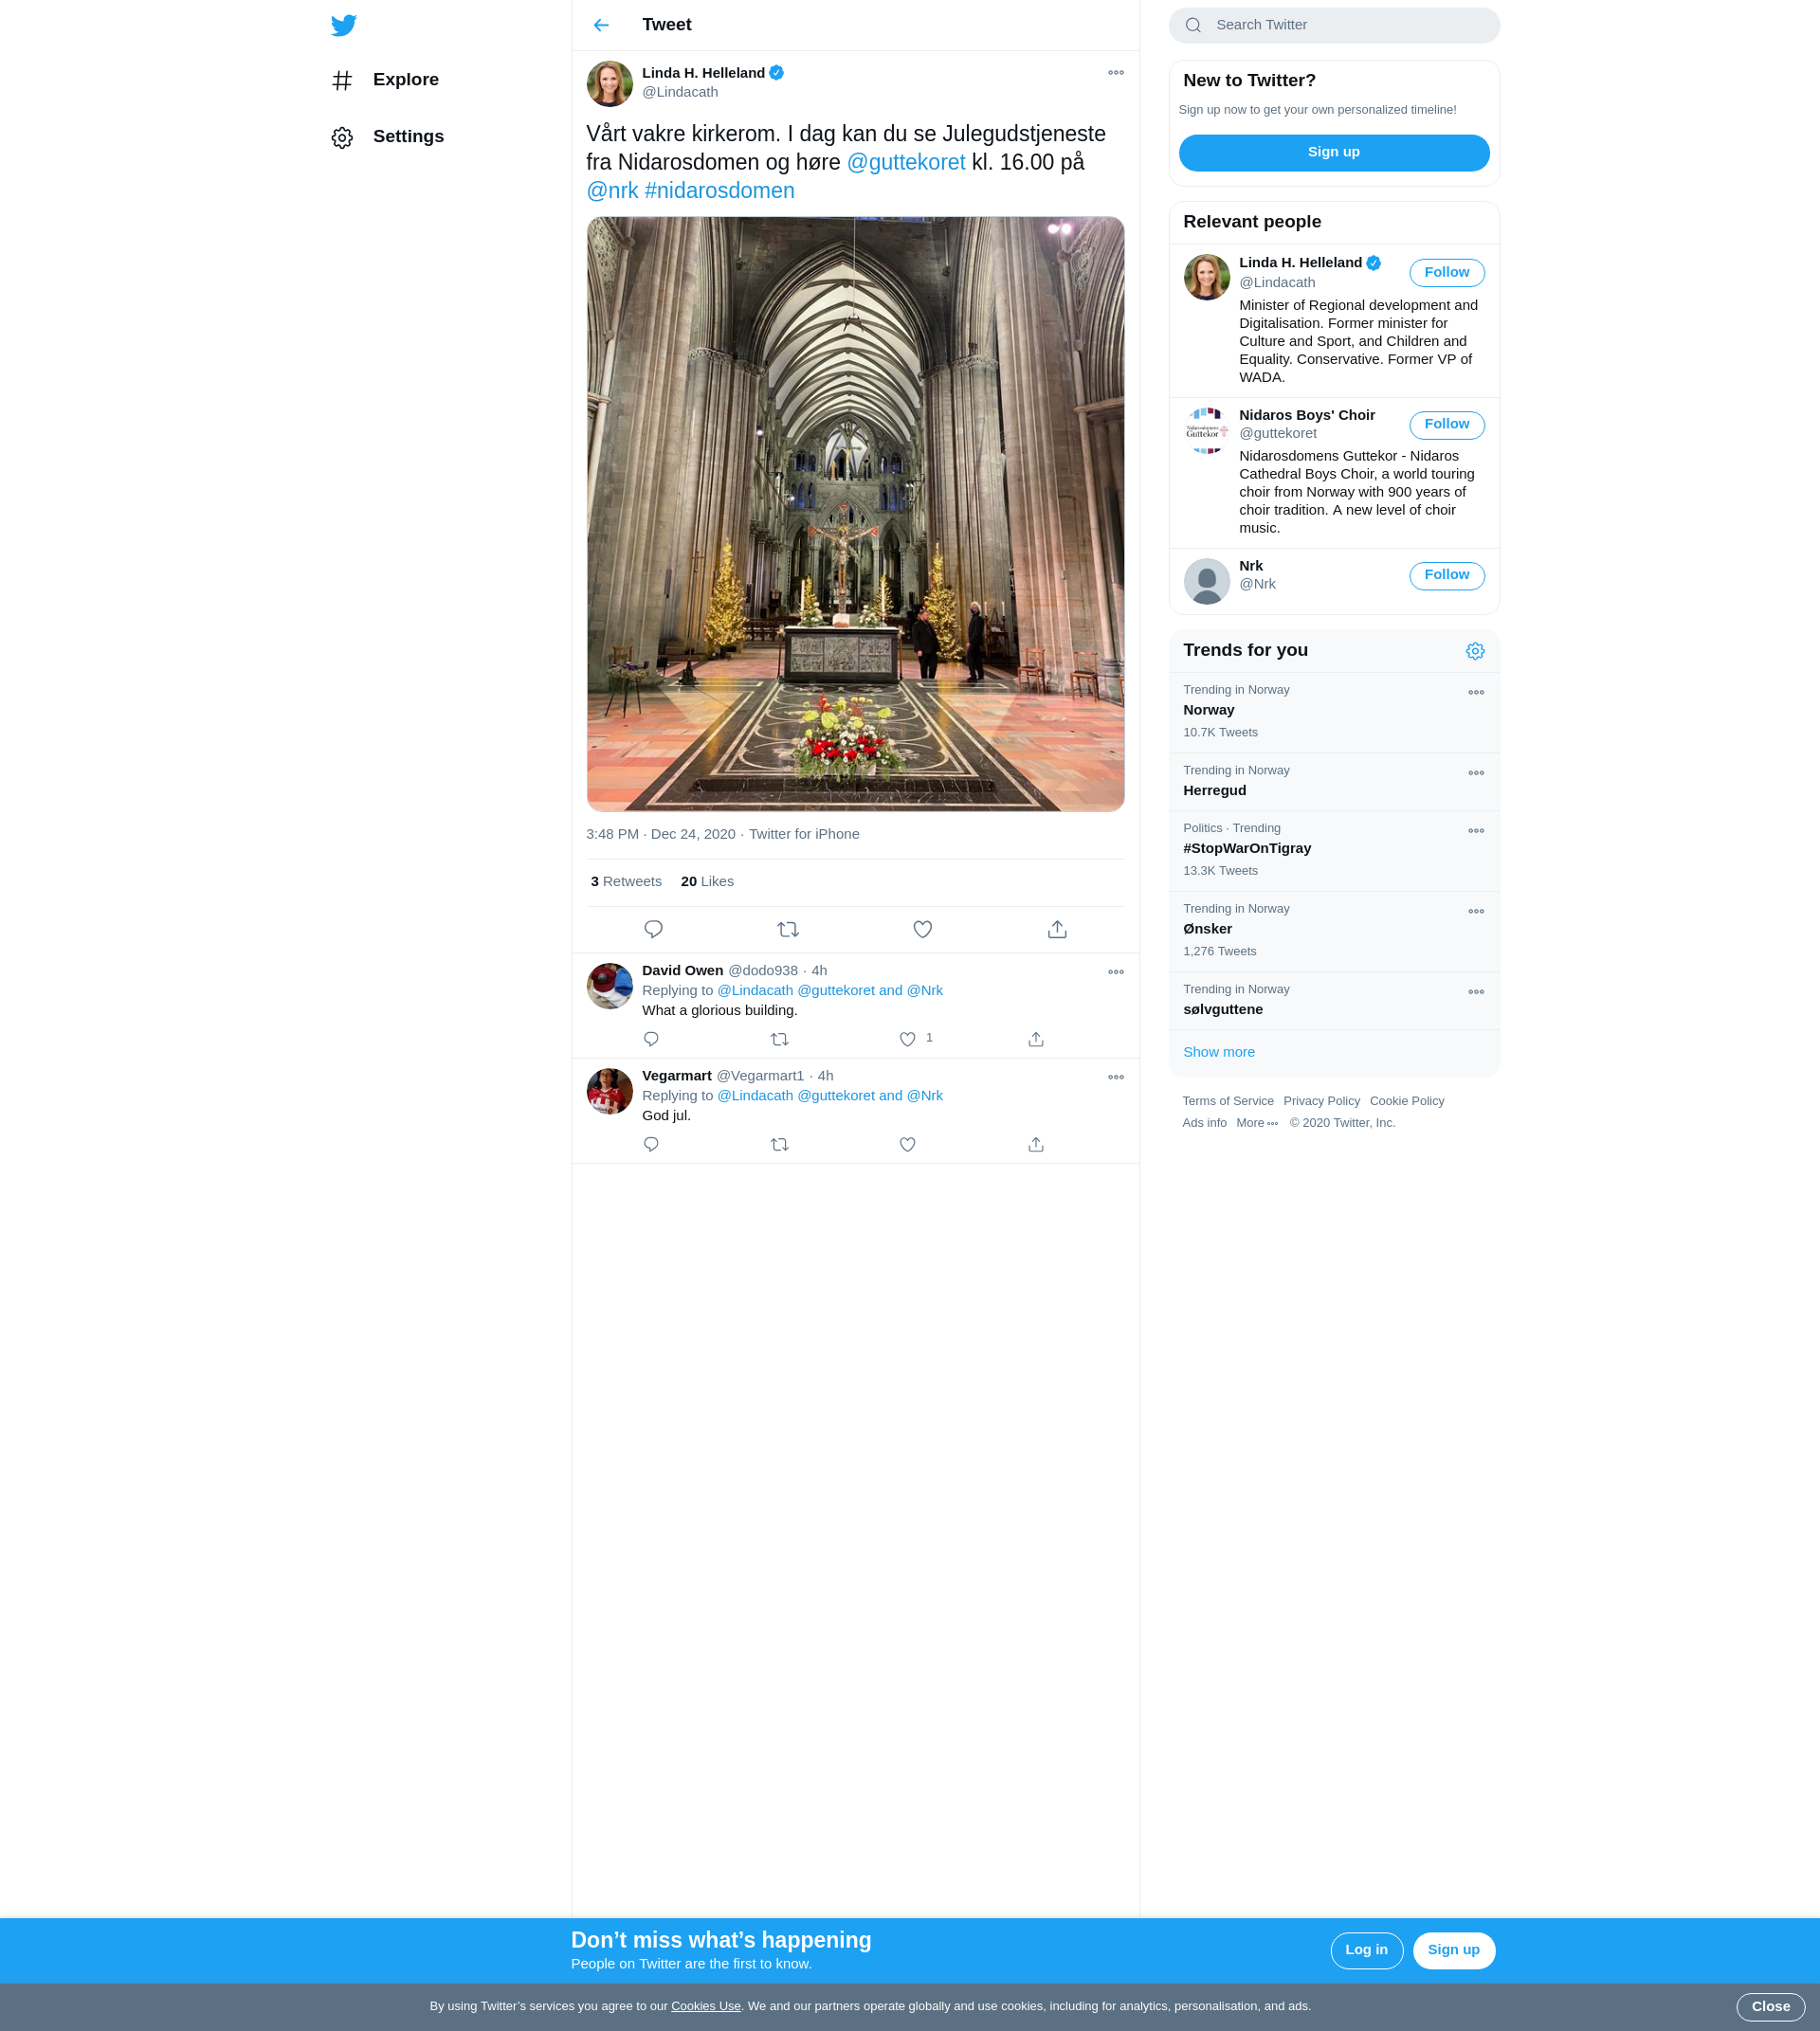Like David Owen's reply

[907, 1039]
